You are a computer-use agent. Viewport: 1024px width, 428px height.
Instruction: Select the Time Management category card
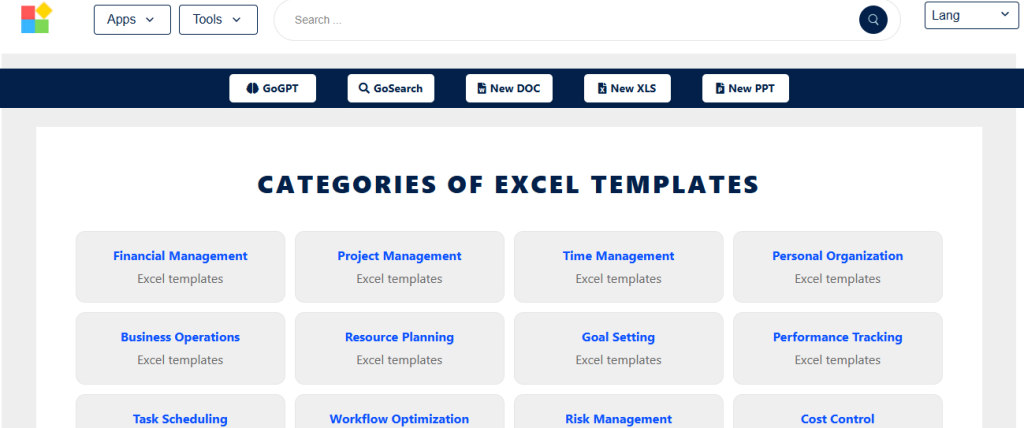coord(618,267)
